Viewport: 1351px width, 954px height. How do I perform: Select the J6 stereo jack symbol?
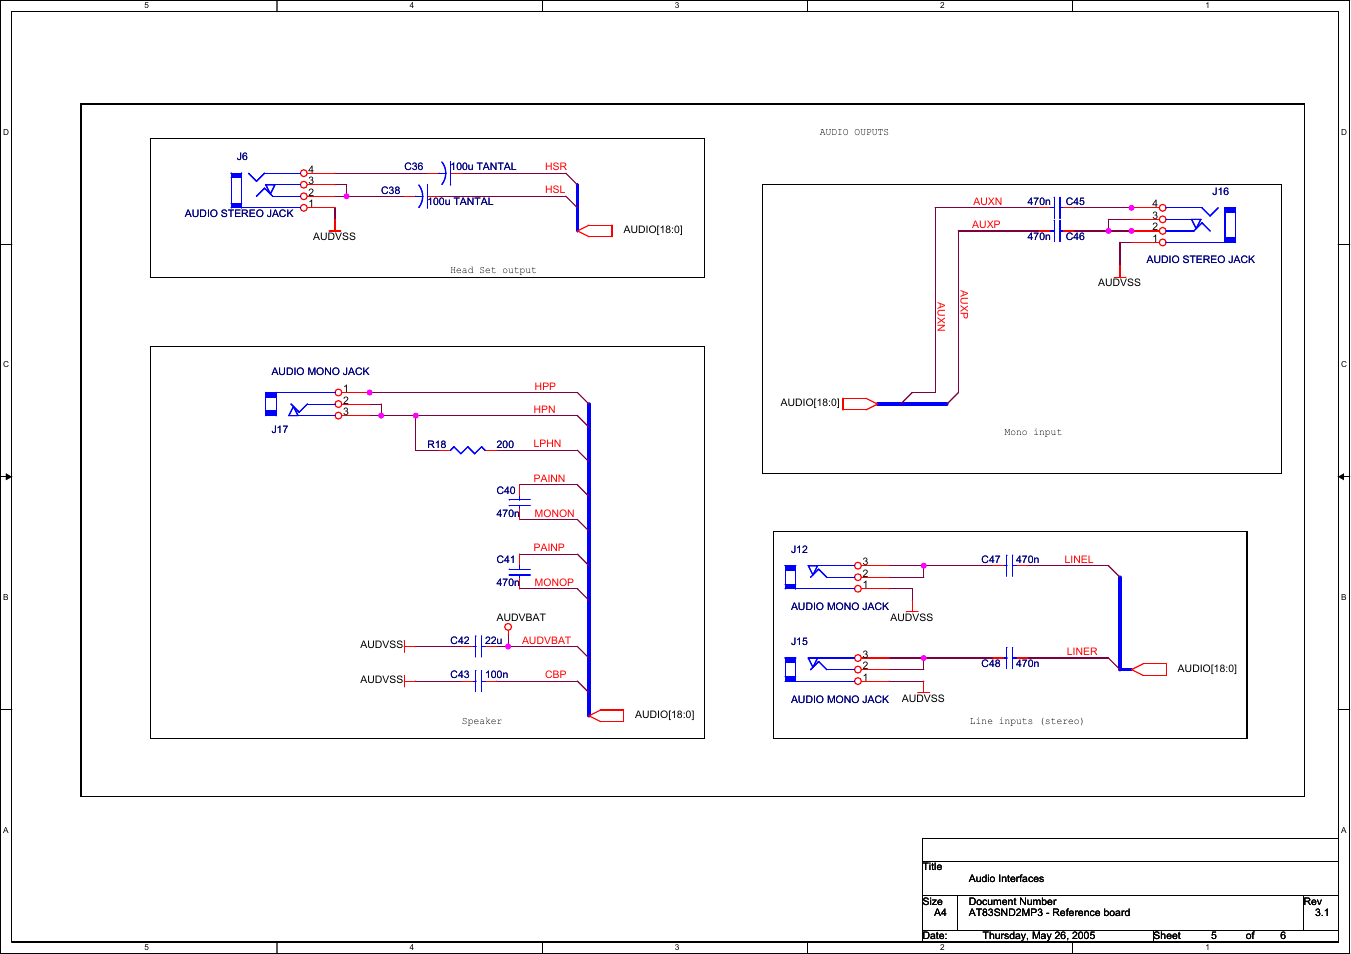(x=270, y=189)
